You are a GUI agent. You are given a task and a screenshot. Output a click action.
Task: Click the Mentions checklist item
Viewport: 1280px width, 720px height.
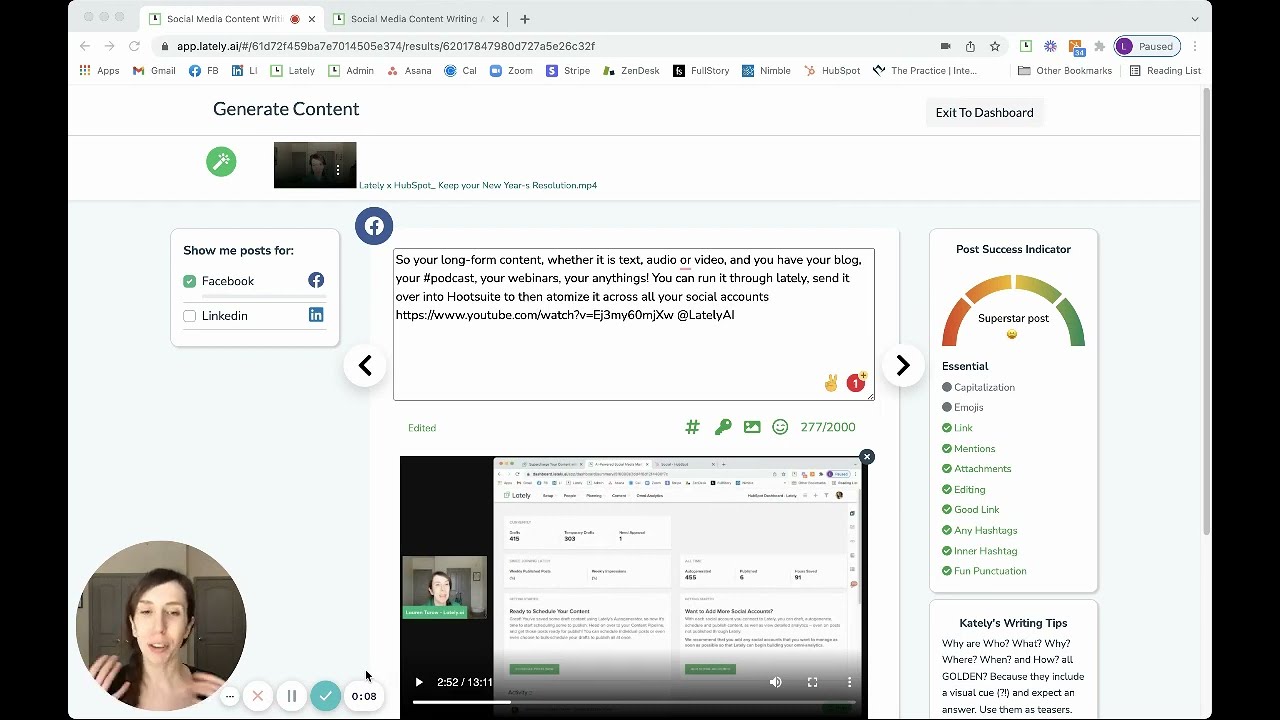click(x=968, y=449)
